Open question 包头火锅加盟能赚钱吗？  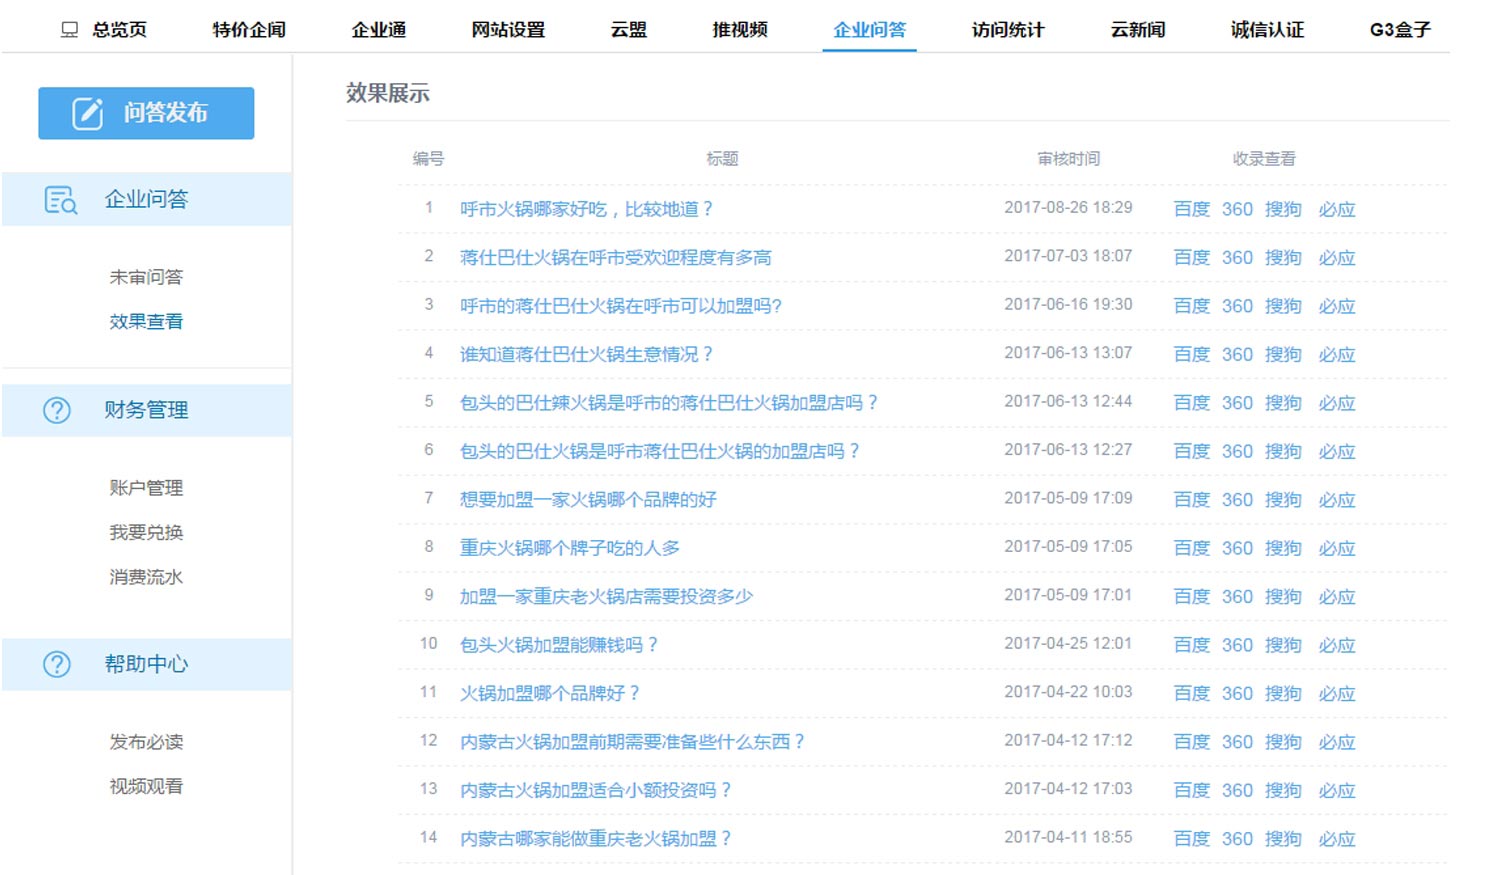[x=559, y=645]
